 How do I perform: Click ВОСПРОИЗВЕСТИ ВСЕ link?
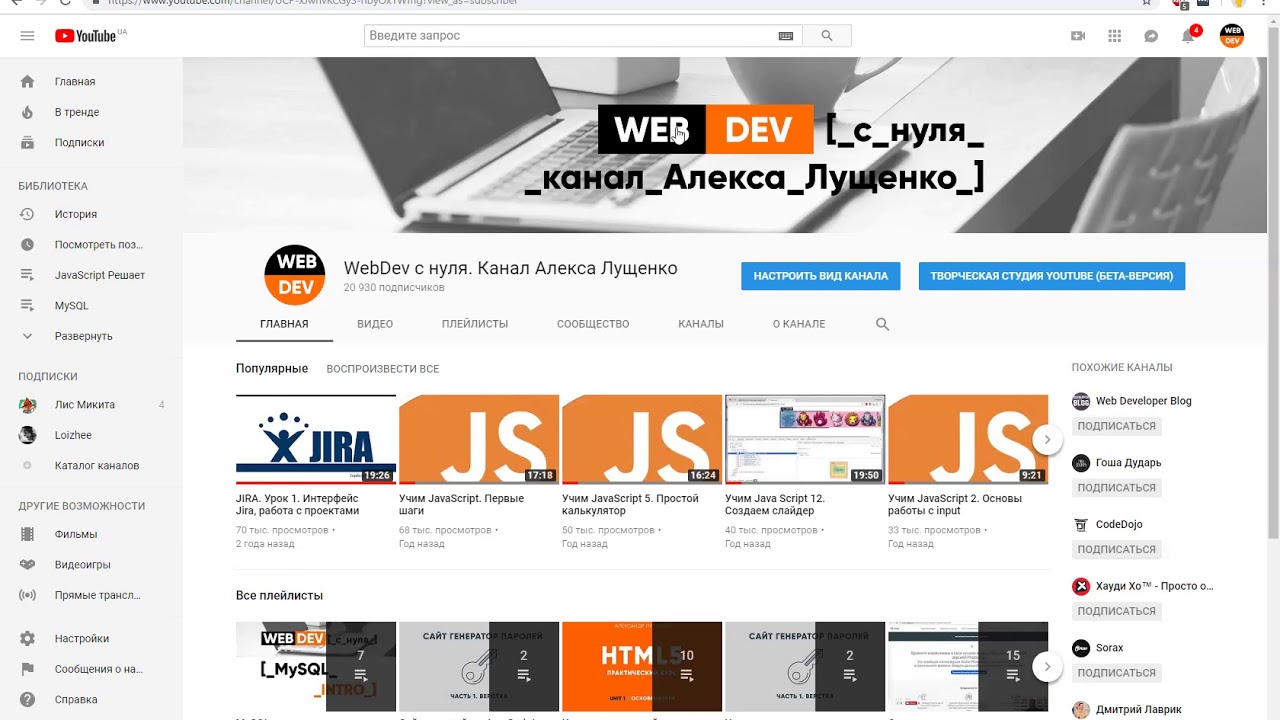coord(382,369)
